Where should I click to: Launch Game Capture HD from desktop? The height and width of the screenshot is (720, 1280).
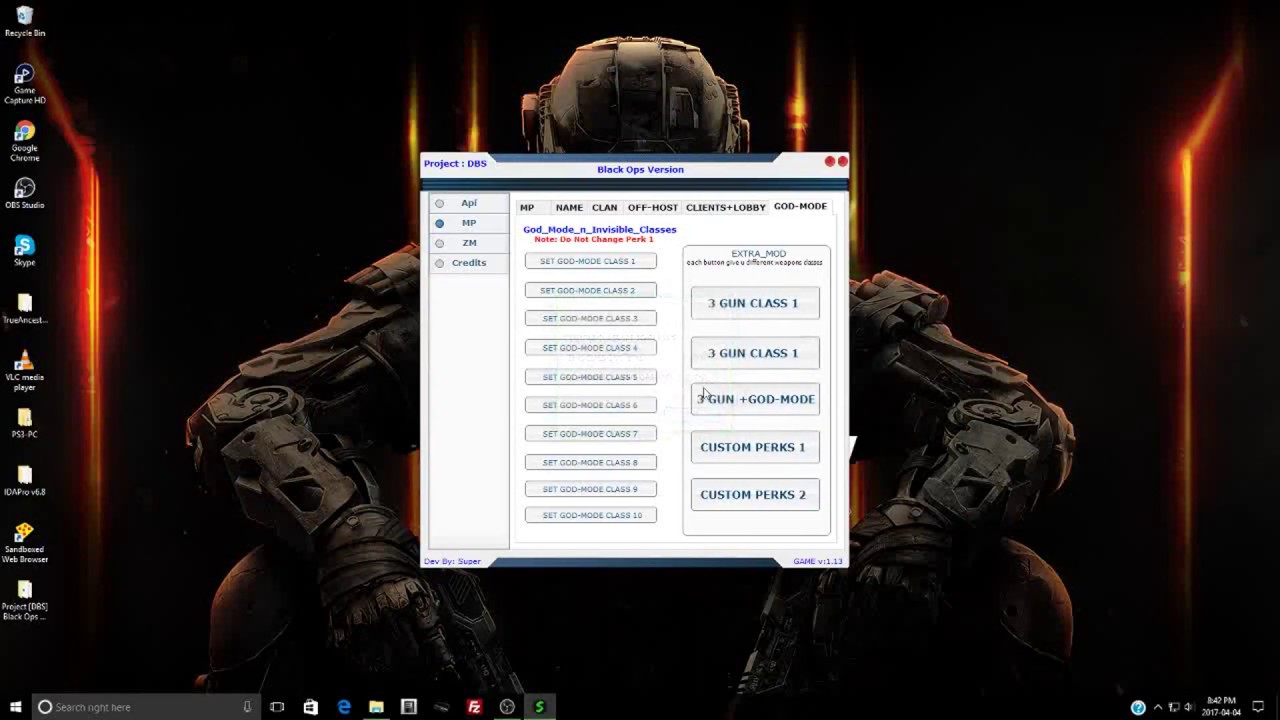(25, 84)
